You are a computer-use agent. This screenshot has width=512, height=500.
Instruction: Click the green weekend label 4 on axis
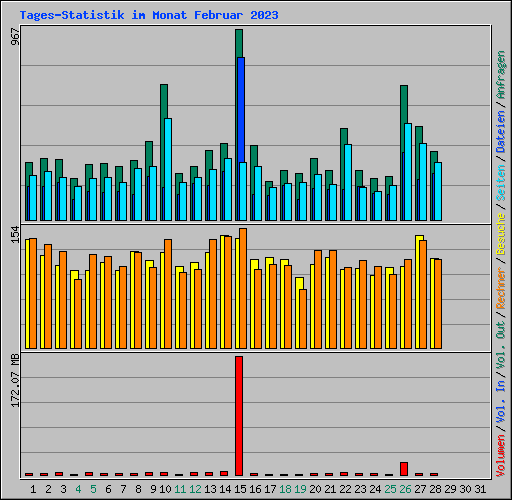78,489
